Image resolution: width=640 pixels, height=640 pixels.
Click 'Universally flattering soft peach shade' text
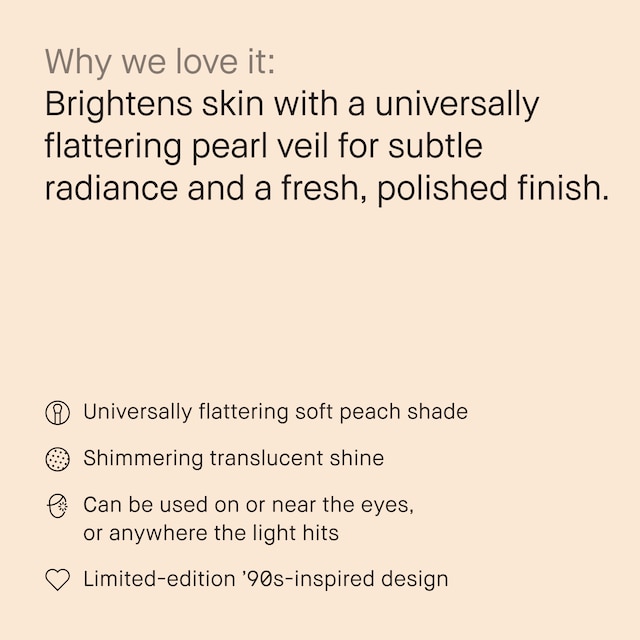[276, 412]
